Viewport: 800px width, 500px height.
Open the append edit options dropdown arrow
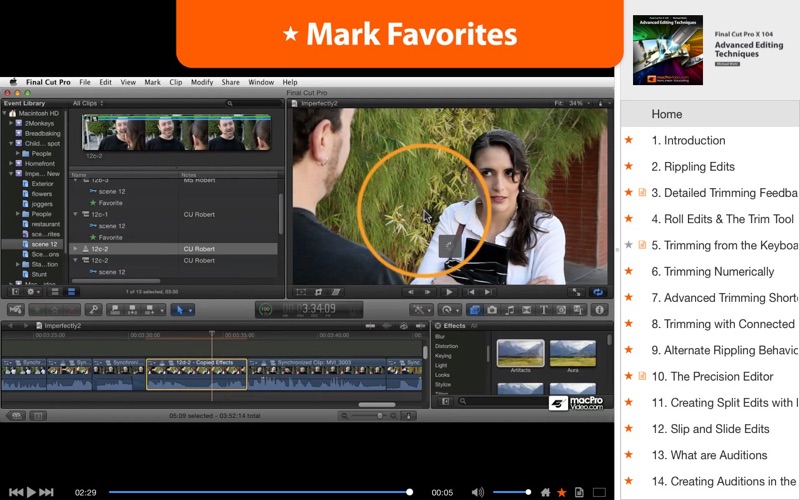(162, 310)
